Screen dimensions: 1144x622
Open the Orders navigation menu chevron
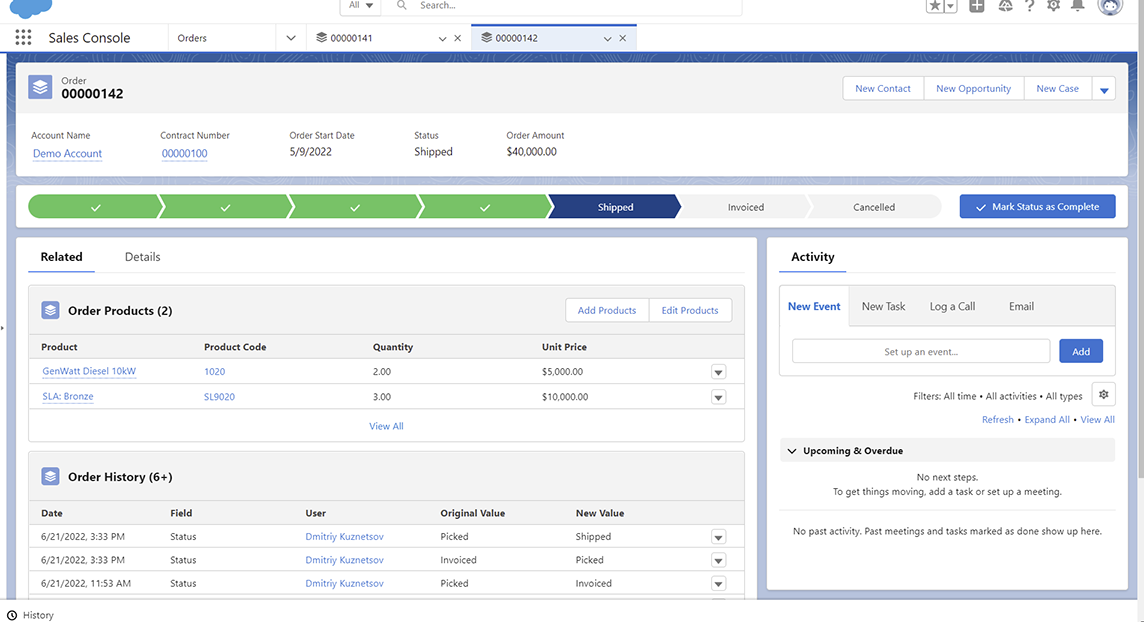[290, 38]
